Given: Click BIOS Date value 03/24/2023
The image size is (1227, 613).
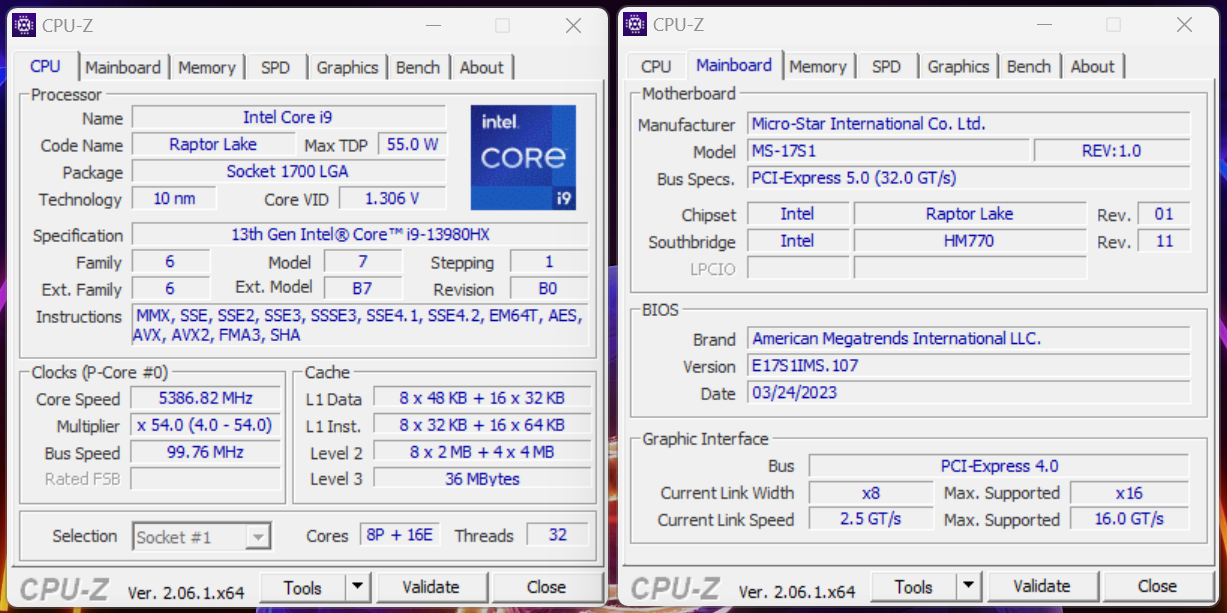Looking at the screenshot, I should tap(969, 393).
